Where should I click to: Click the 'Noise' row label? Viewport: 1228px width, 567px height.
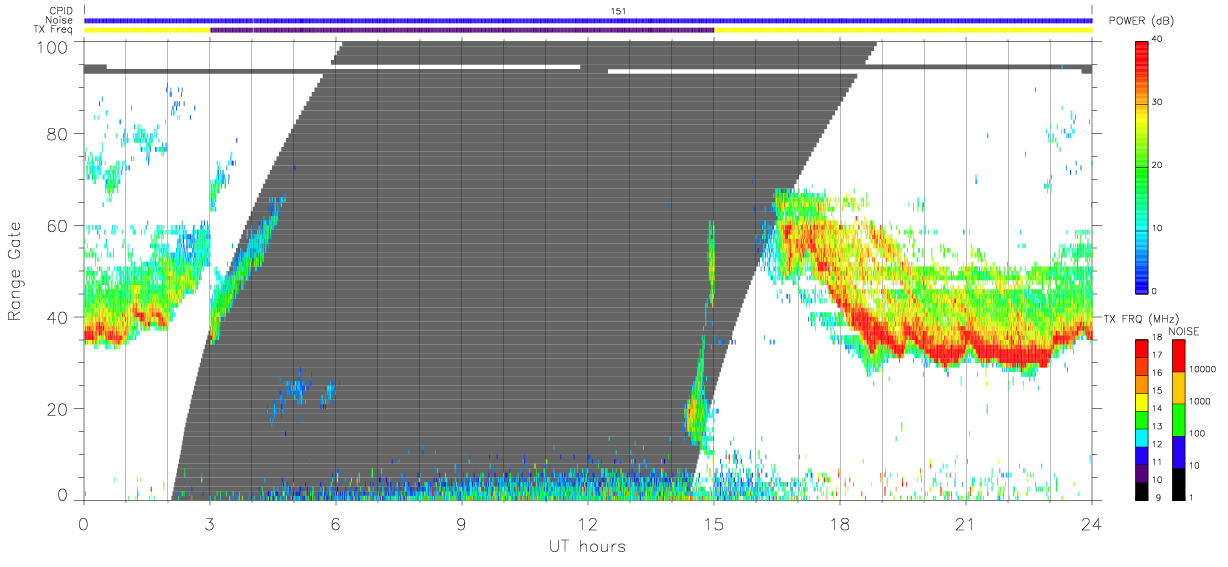[61, 20]
